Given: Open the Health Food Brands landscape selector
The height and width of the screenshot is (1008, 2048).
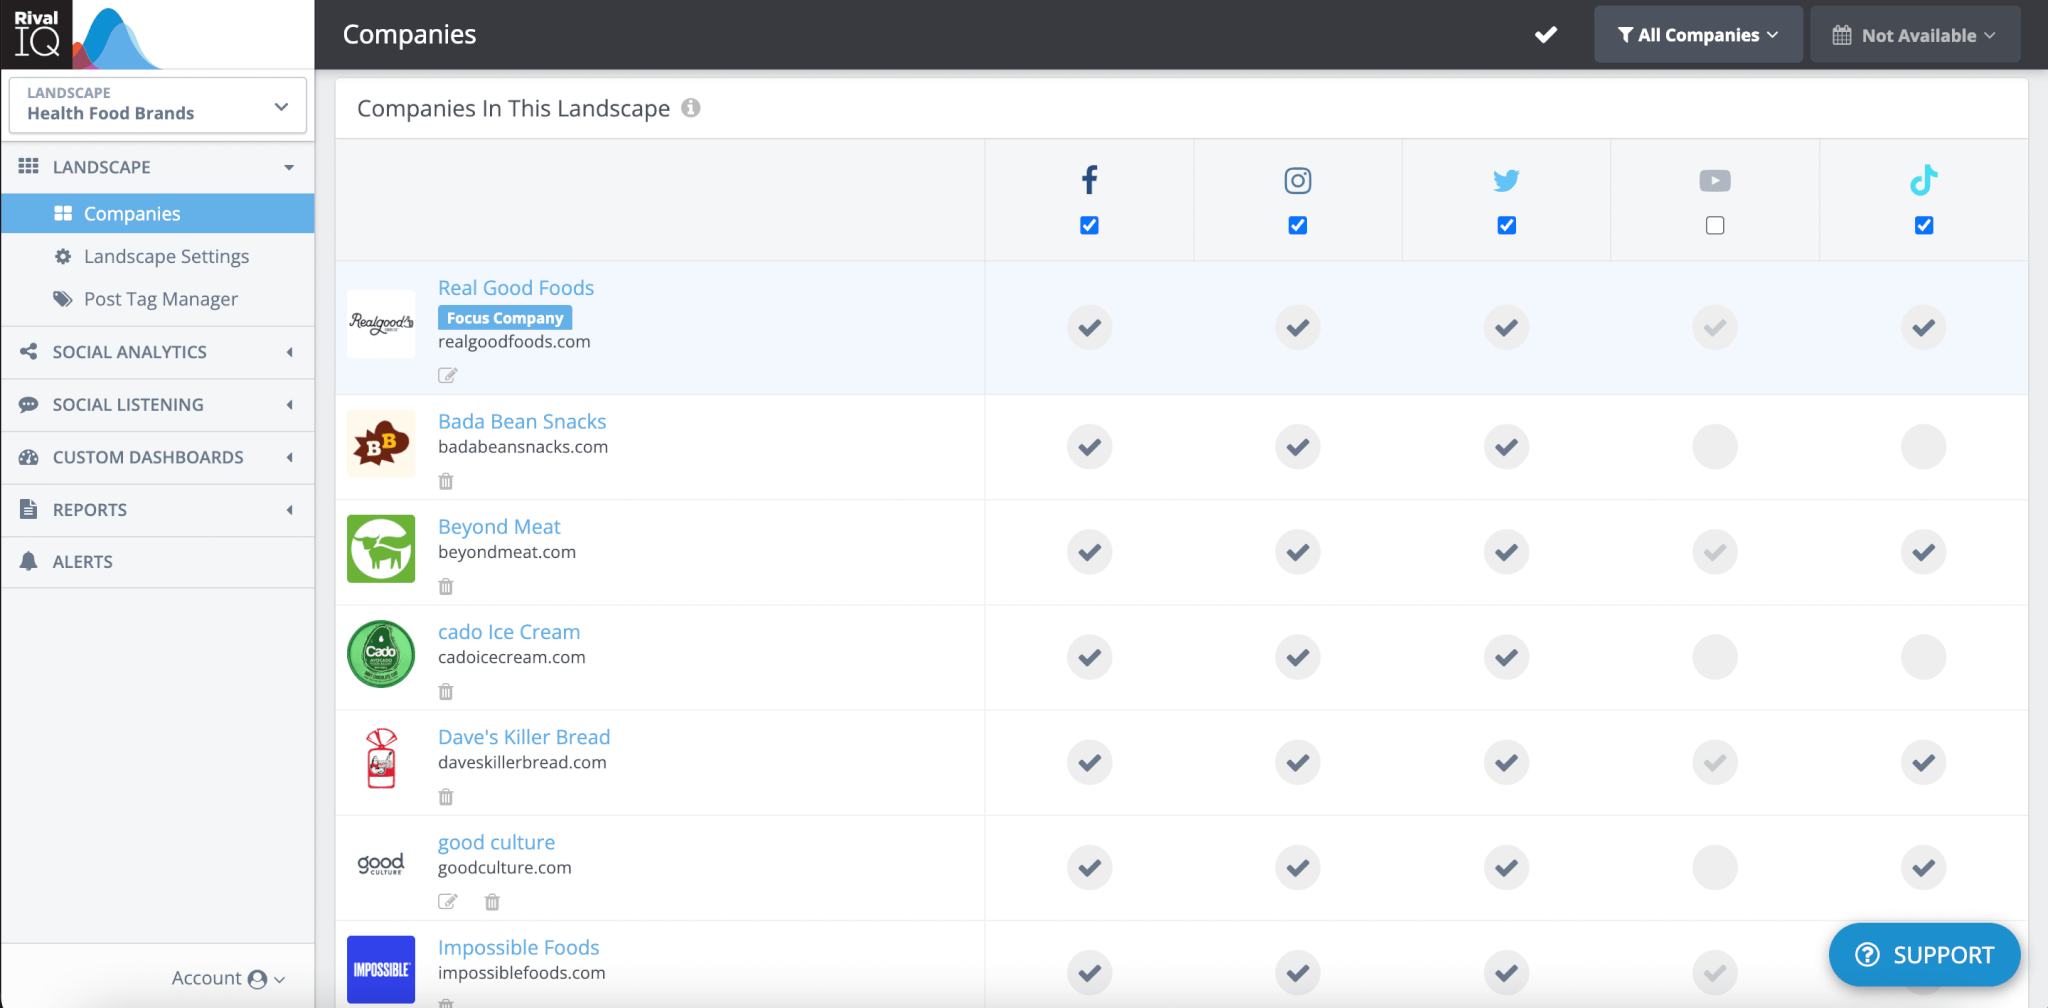Looking at the screenshot, I should click(x=157, y=105).
